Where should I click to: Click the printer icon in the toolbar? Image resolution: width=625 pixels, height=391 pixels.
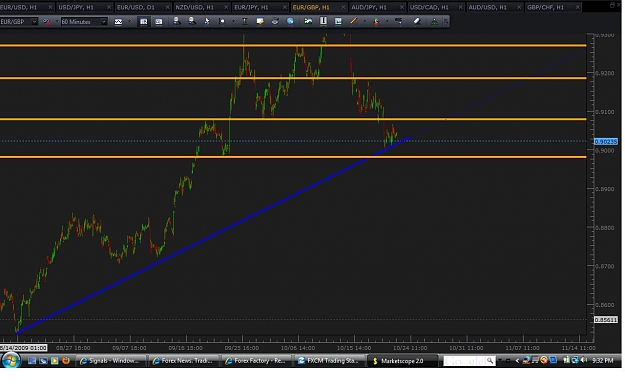pos(275,22)
